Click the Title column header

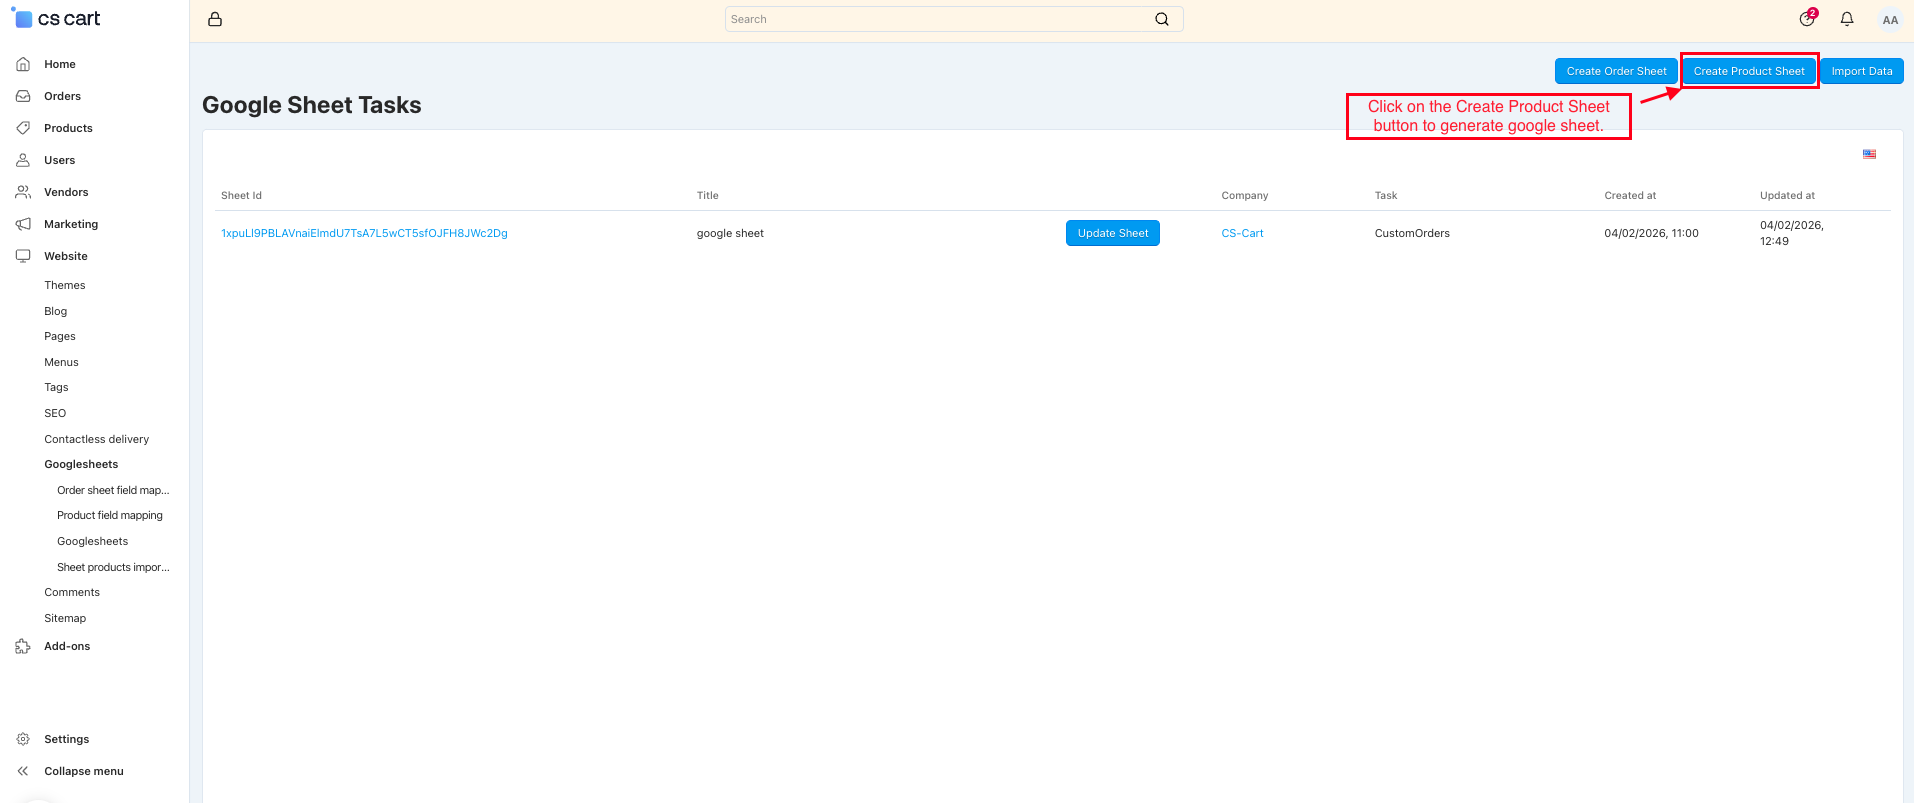[707, 195]
